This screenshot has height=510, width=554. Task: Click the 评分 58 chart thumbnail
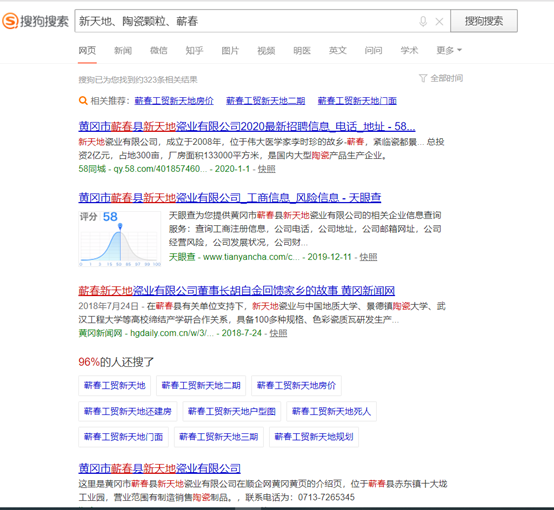point(120,239)
